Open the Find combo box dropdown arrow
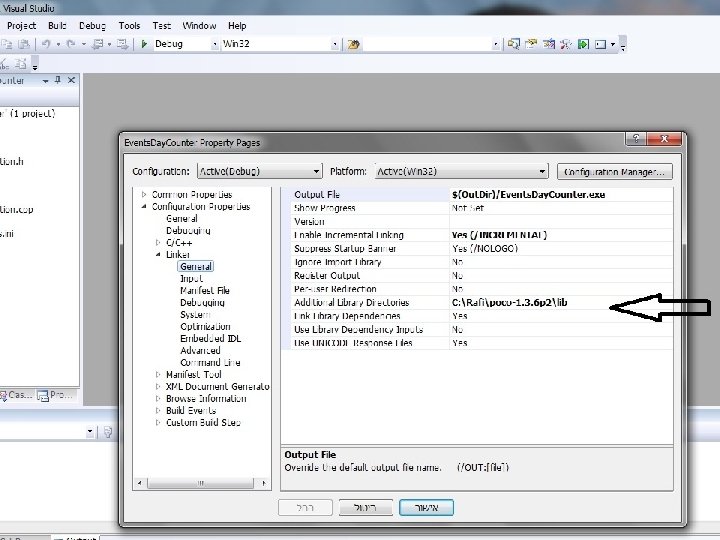 tap(495, 45)
